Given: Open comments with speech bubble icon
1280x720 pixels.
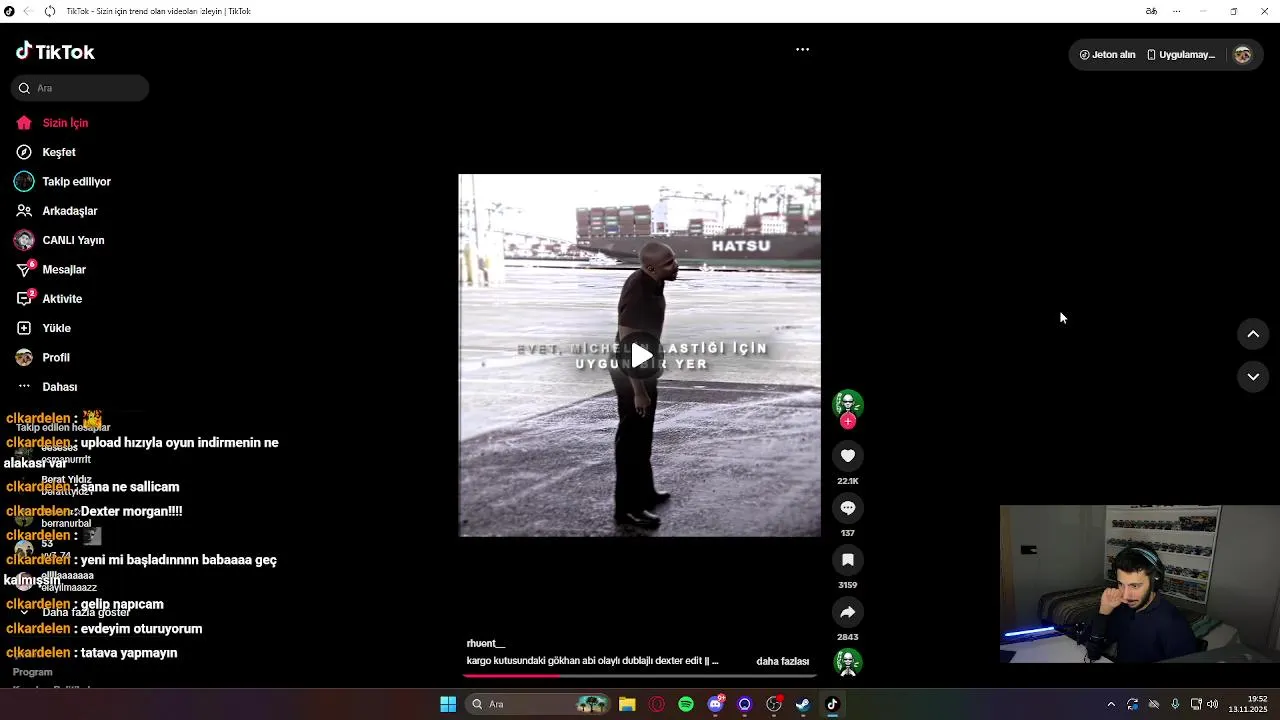Looking at the screenshot, I should tap(848, 508).
